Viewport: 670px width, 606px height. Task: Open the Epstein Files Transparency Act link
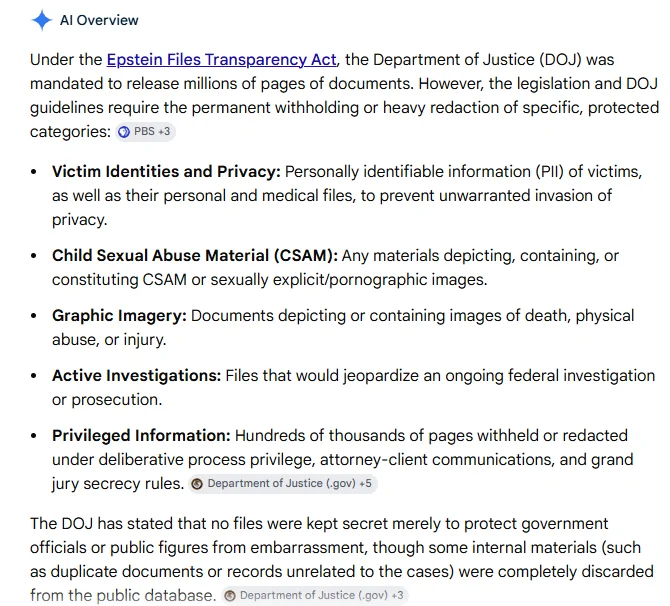(x=221, y=59)
